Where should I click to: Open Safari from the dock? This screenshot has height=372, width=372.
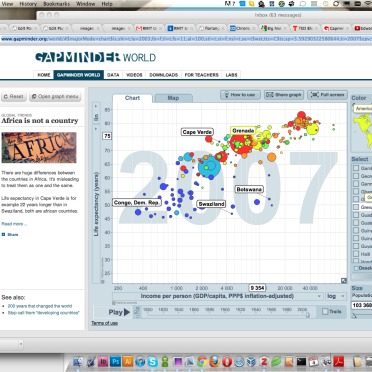[x=239, y=362]
